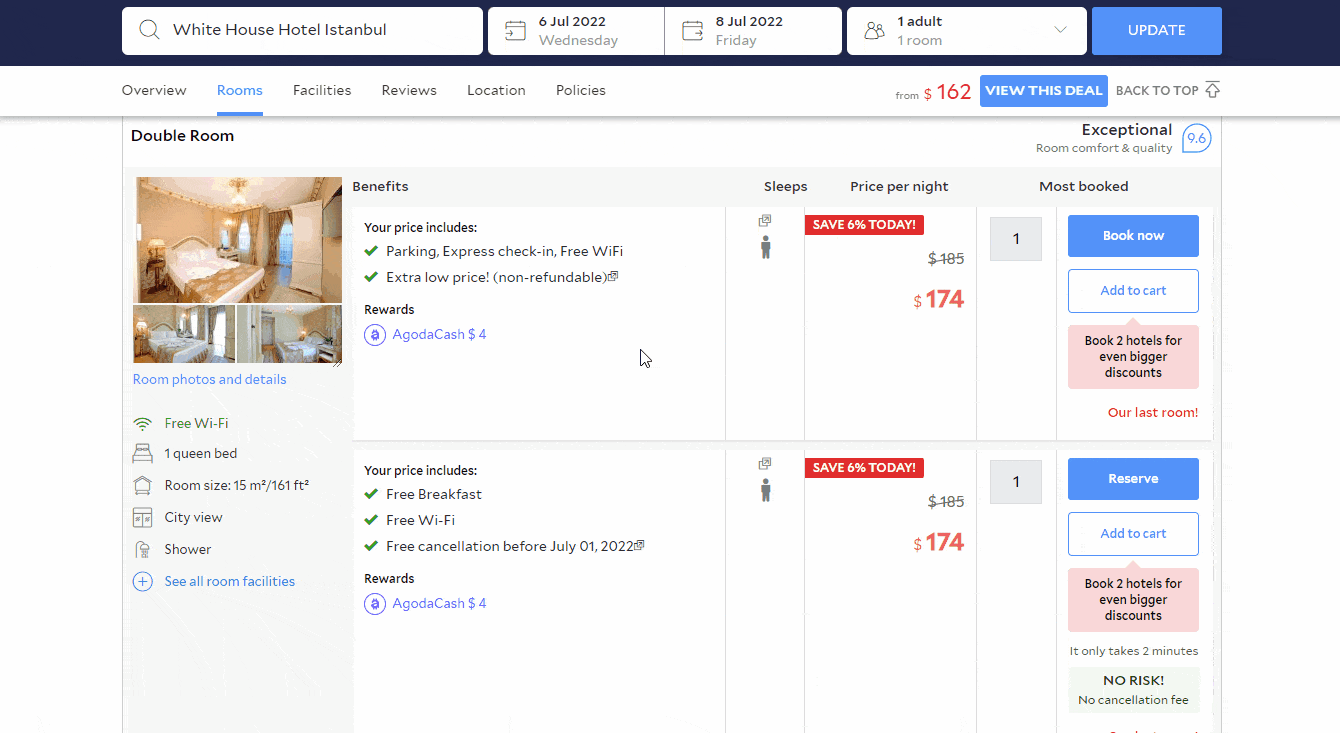The height and width of the screenshot is (733, 1340).
Task: Click the checkmark beside Parking, Express check-in
Action: 371,251
